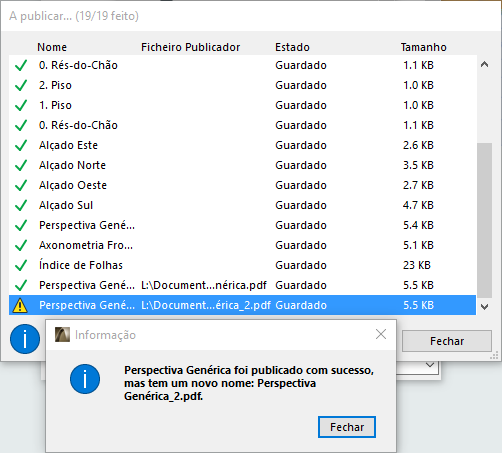Select the Alçado Oeste row

[x=242, y=185]
